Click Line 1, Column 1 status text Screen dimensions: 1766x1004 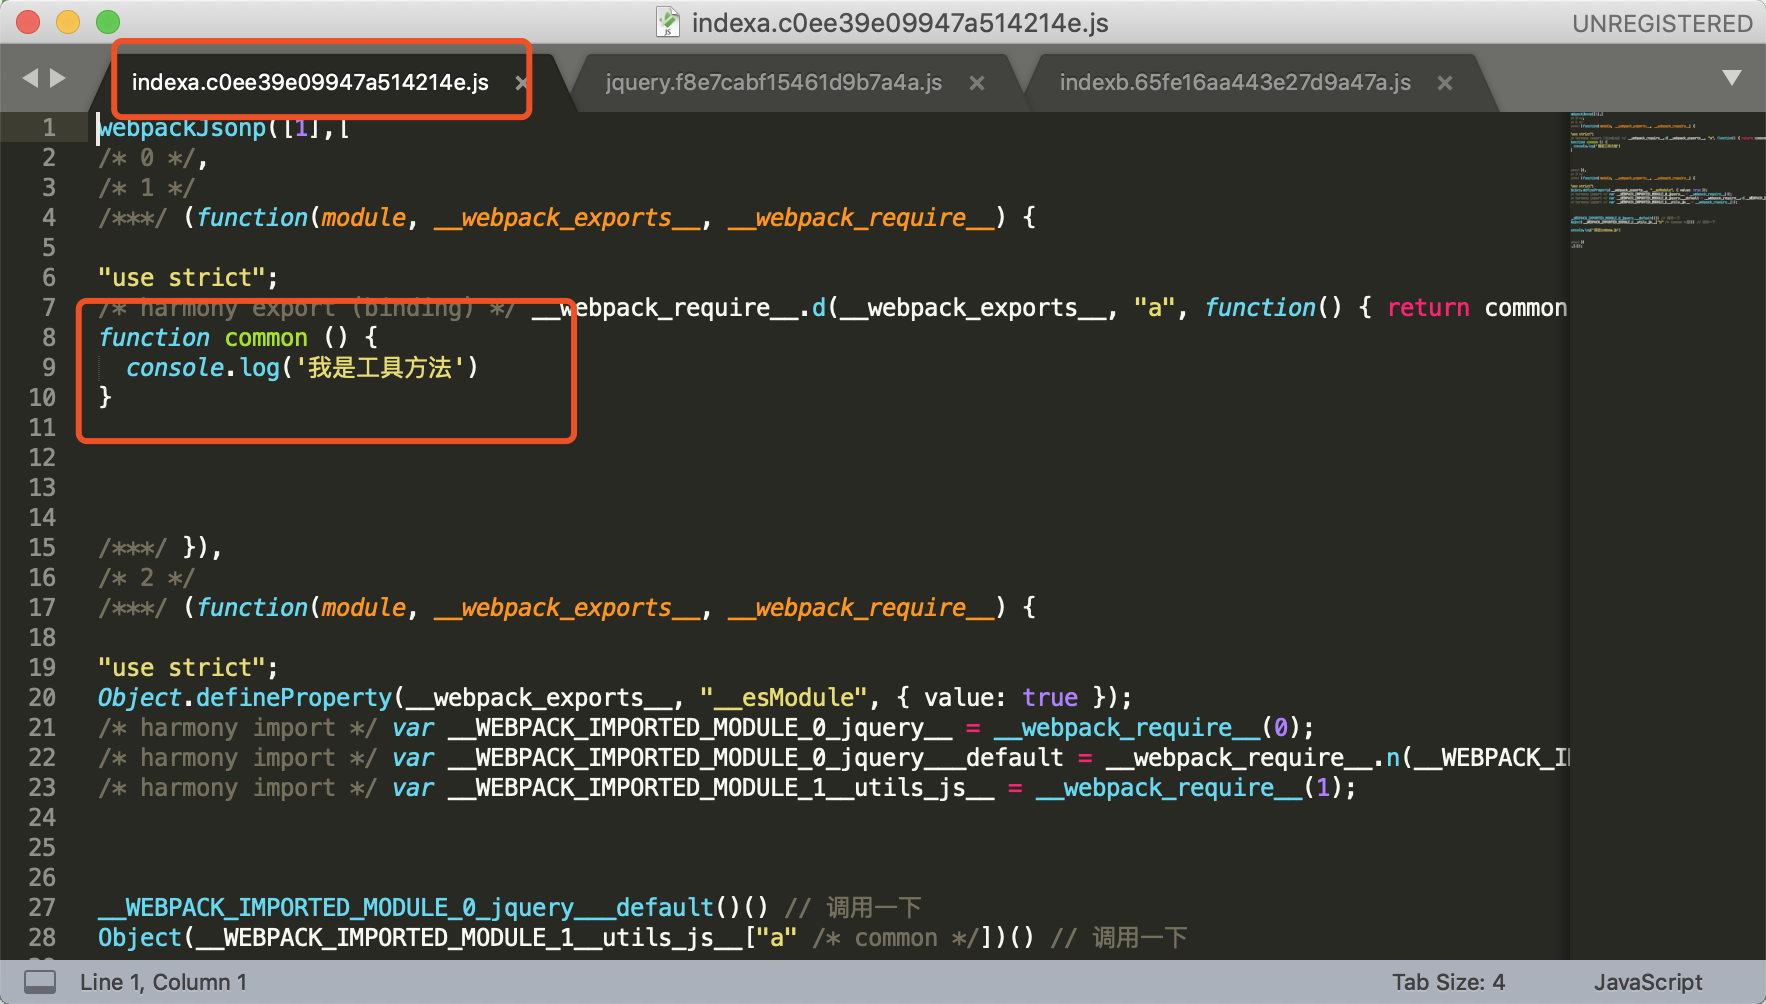163,982
